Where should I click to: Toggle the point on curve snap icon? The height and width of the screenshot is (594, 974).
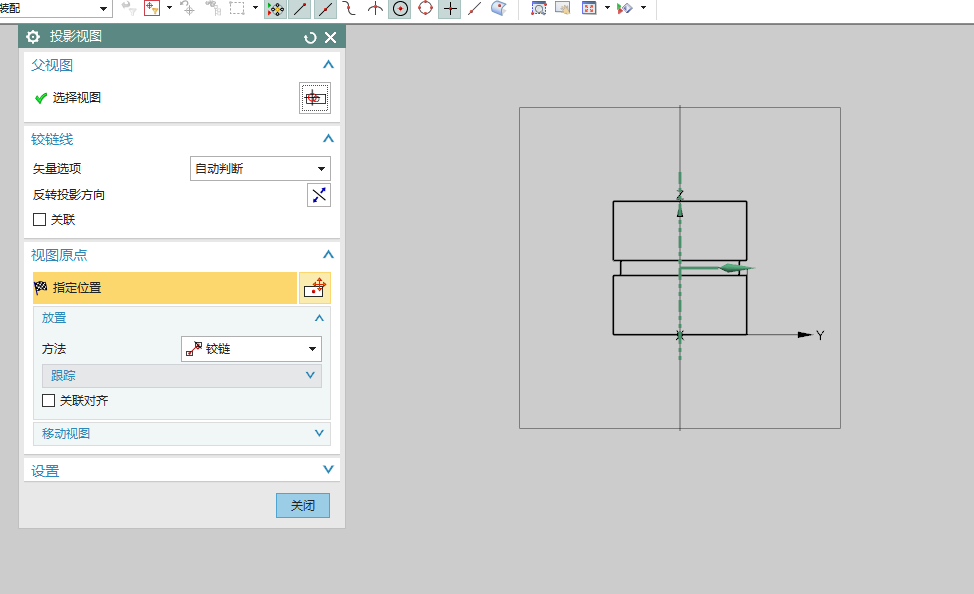pyautogui.click(x=475, y=9)
